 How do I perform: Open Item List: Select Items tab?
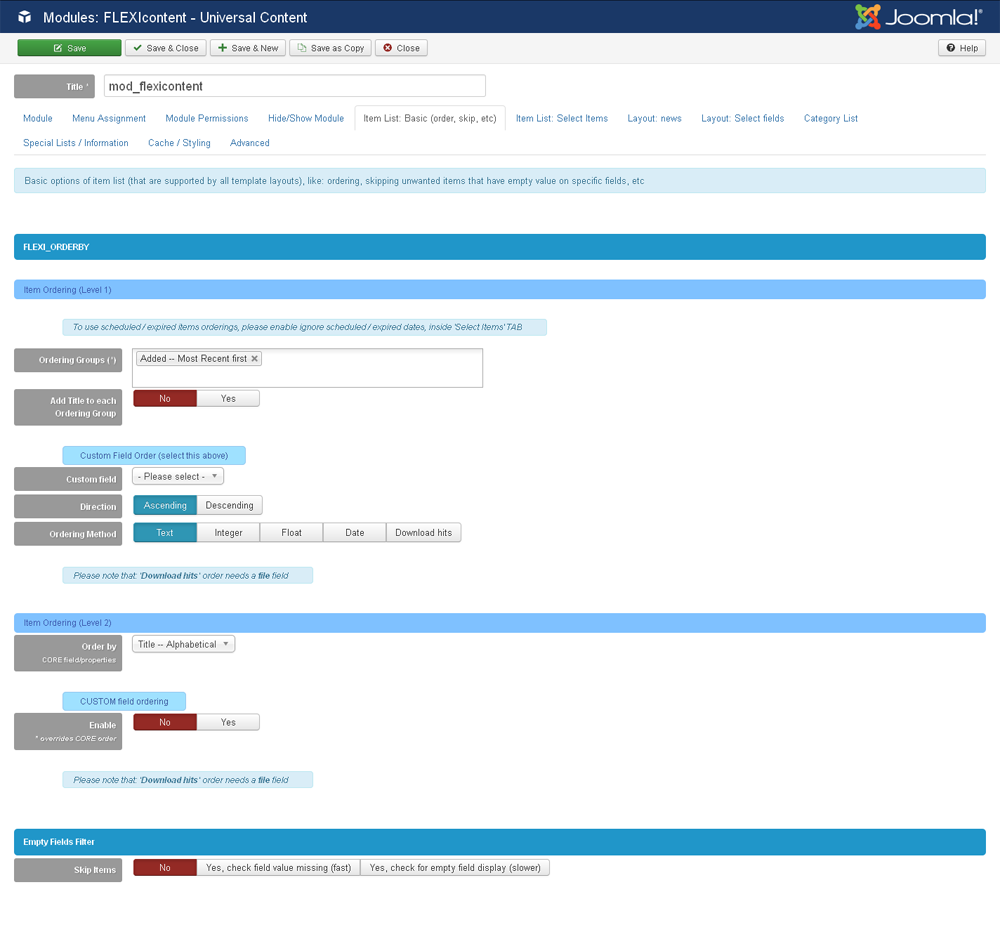tap(562, 118)
